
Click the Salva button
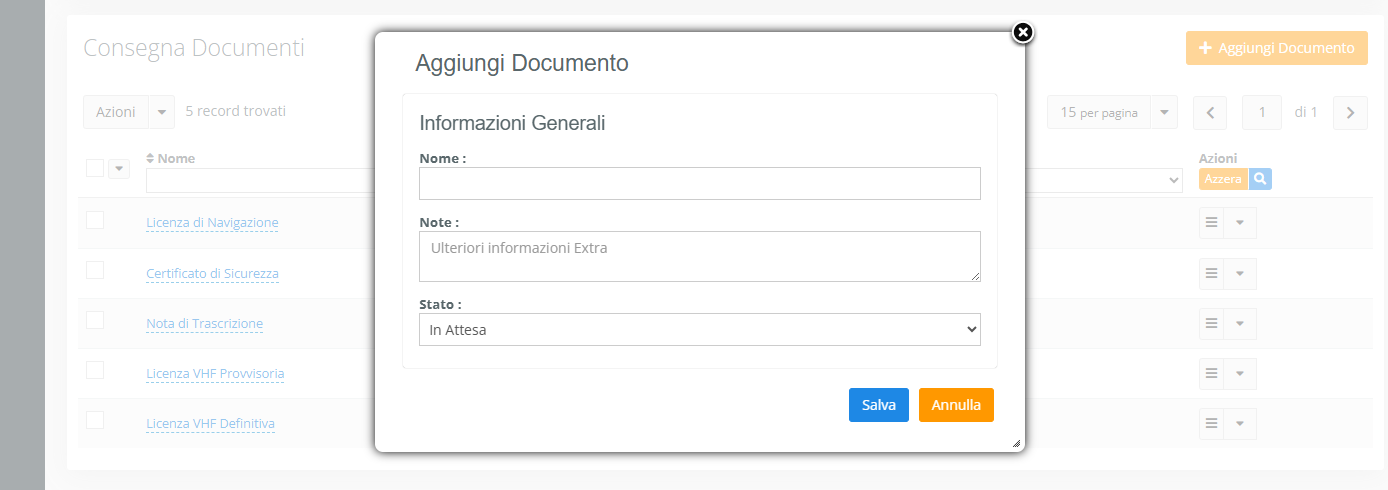tap(879, 405)
